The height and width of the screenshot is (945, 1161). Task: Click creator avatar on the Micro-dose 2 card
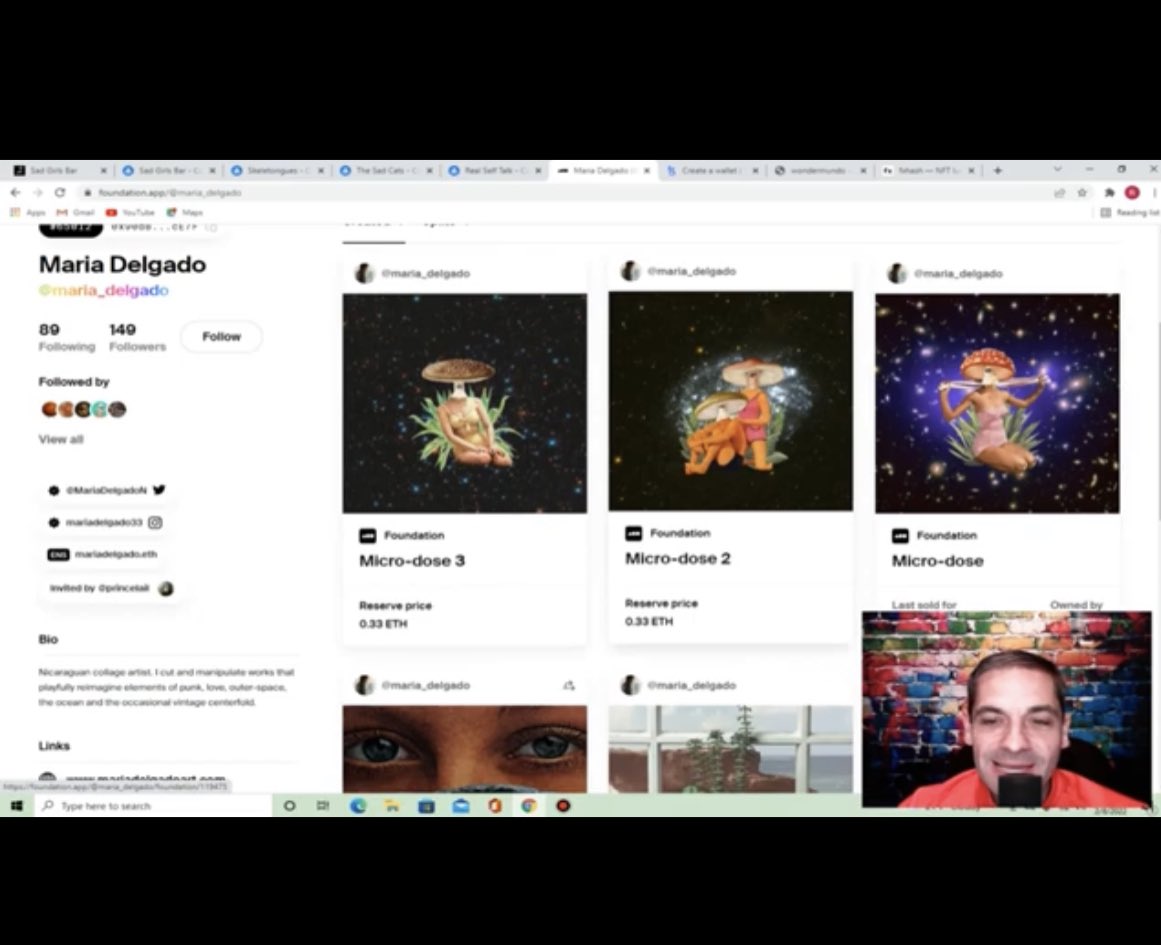(x=630, y=271)
